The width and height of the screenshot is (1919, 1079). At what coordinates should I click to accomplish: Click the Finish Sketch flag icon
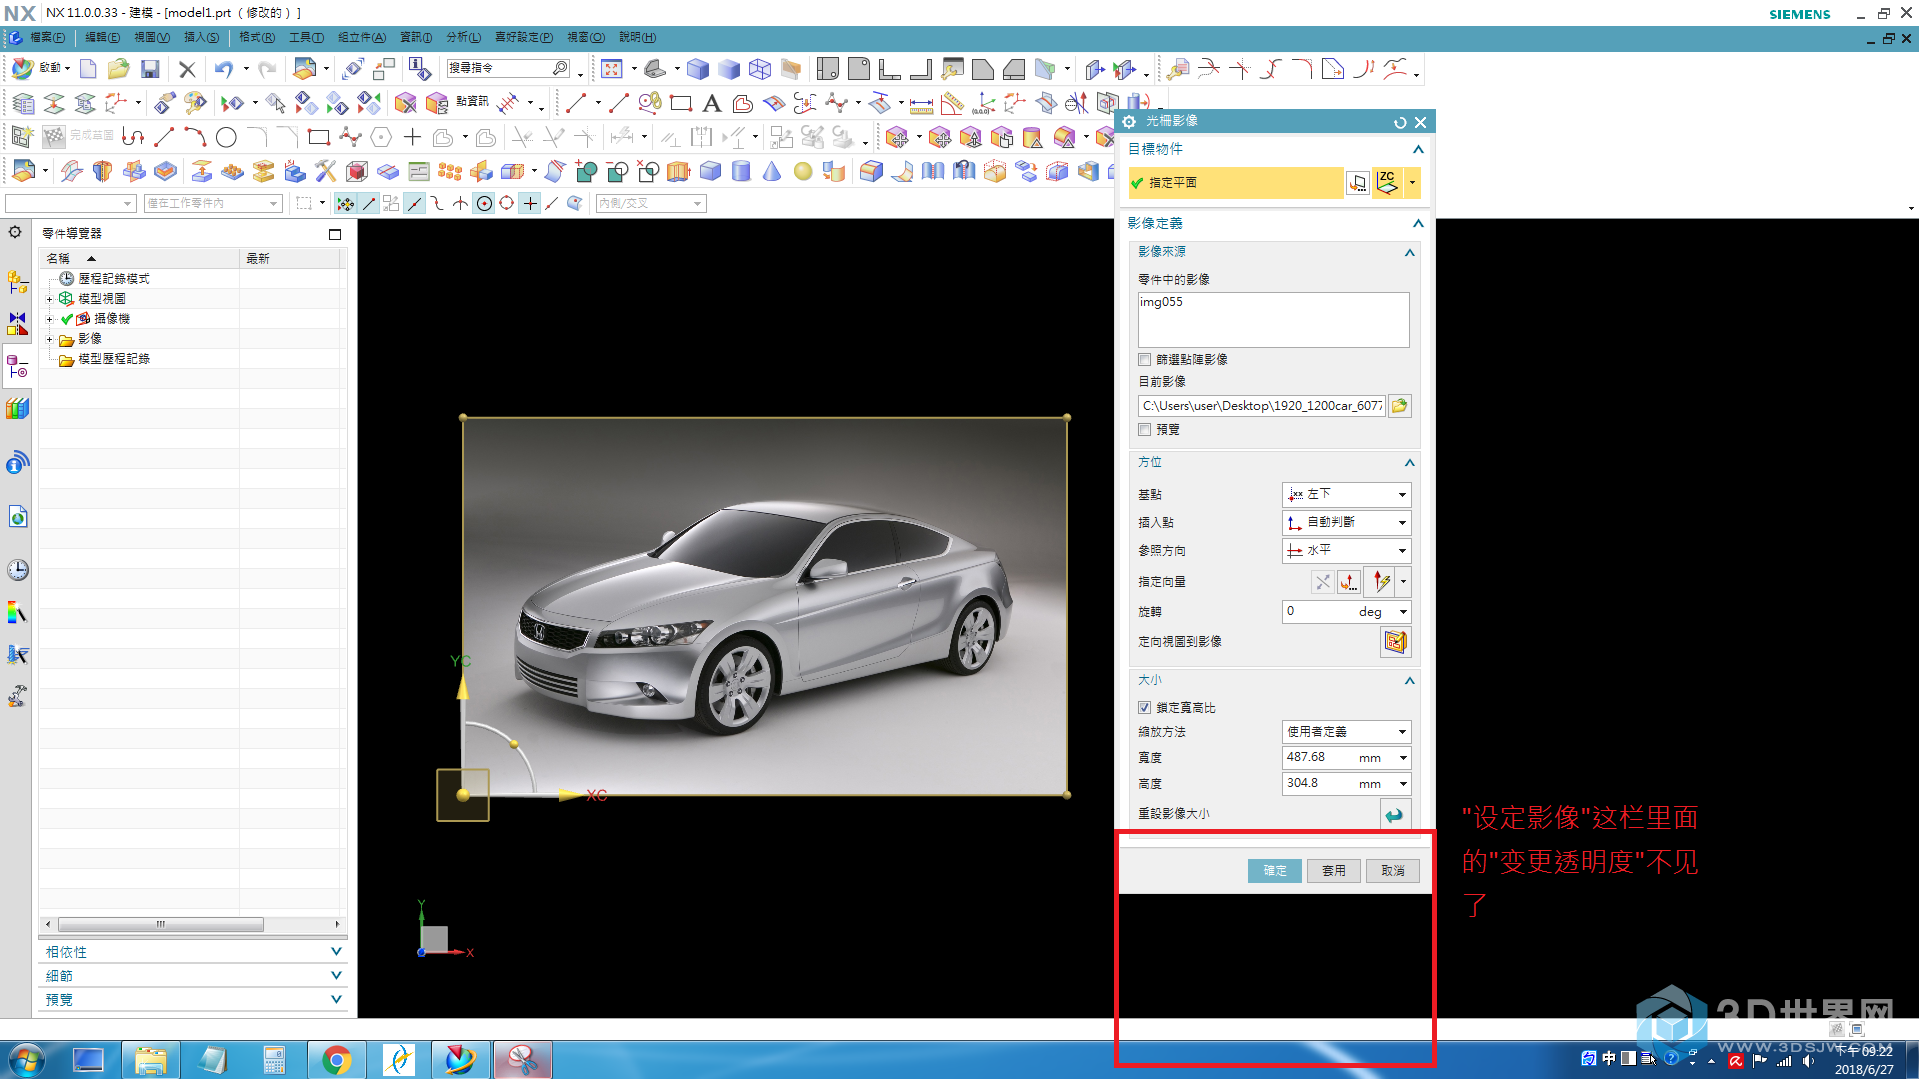54,136
